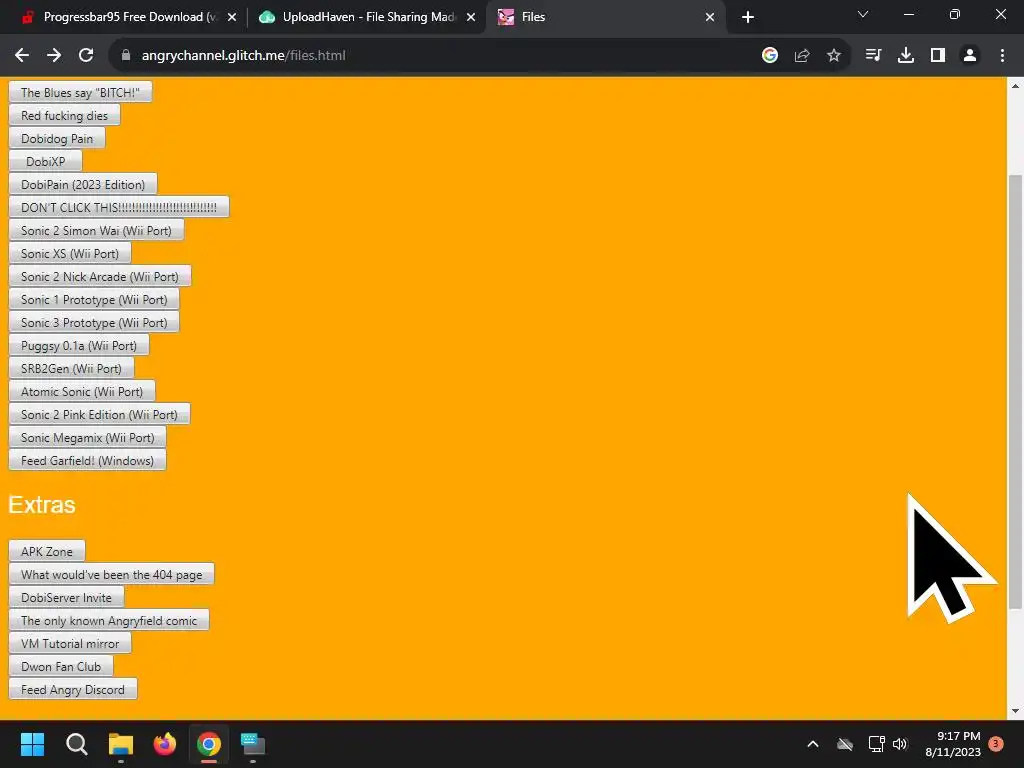
Task: Open The only known Angryfield comic
Action: tap(109, 620)
